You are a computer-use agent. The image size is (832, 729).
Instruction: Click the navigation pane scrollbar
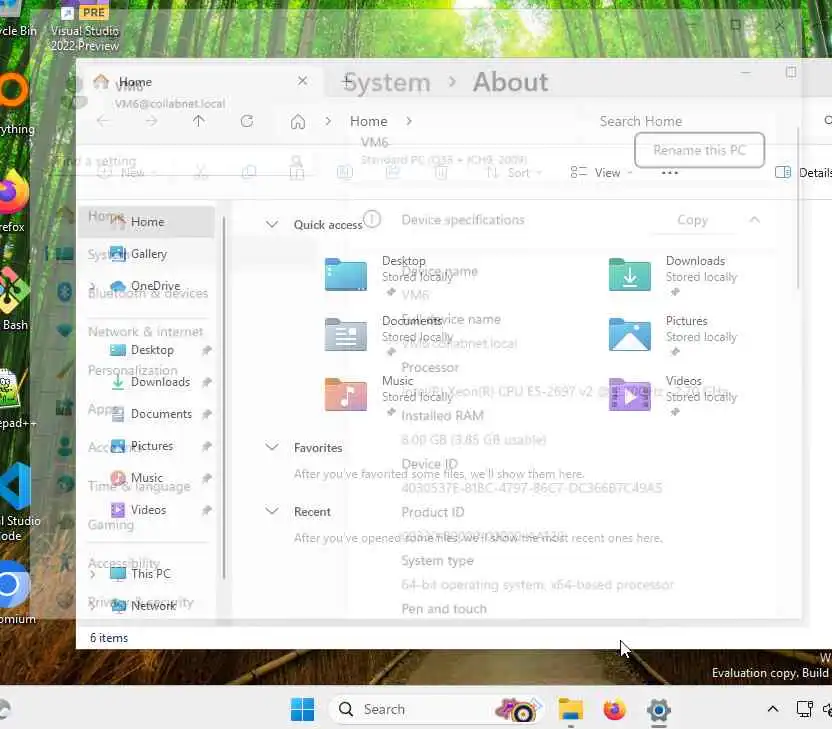click(x=224, y=398)
